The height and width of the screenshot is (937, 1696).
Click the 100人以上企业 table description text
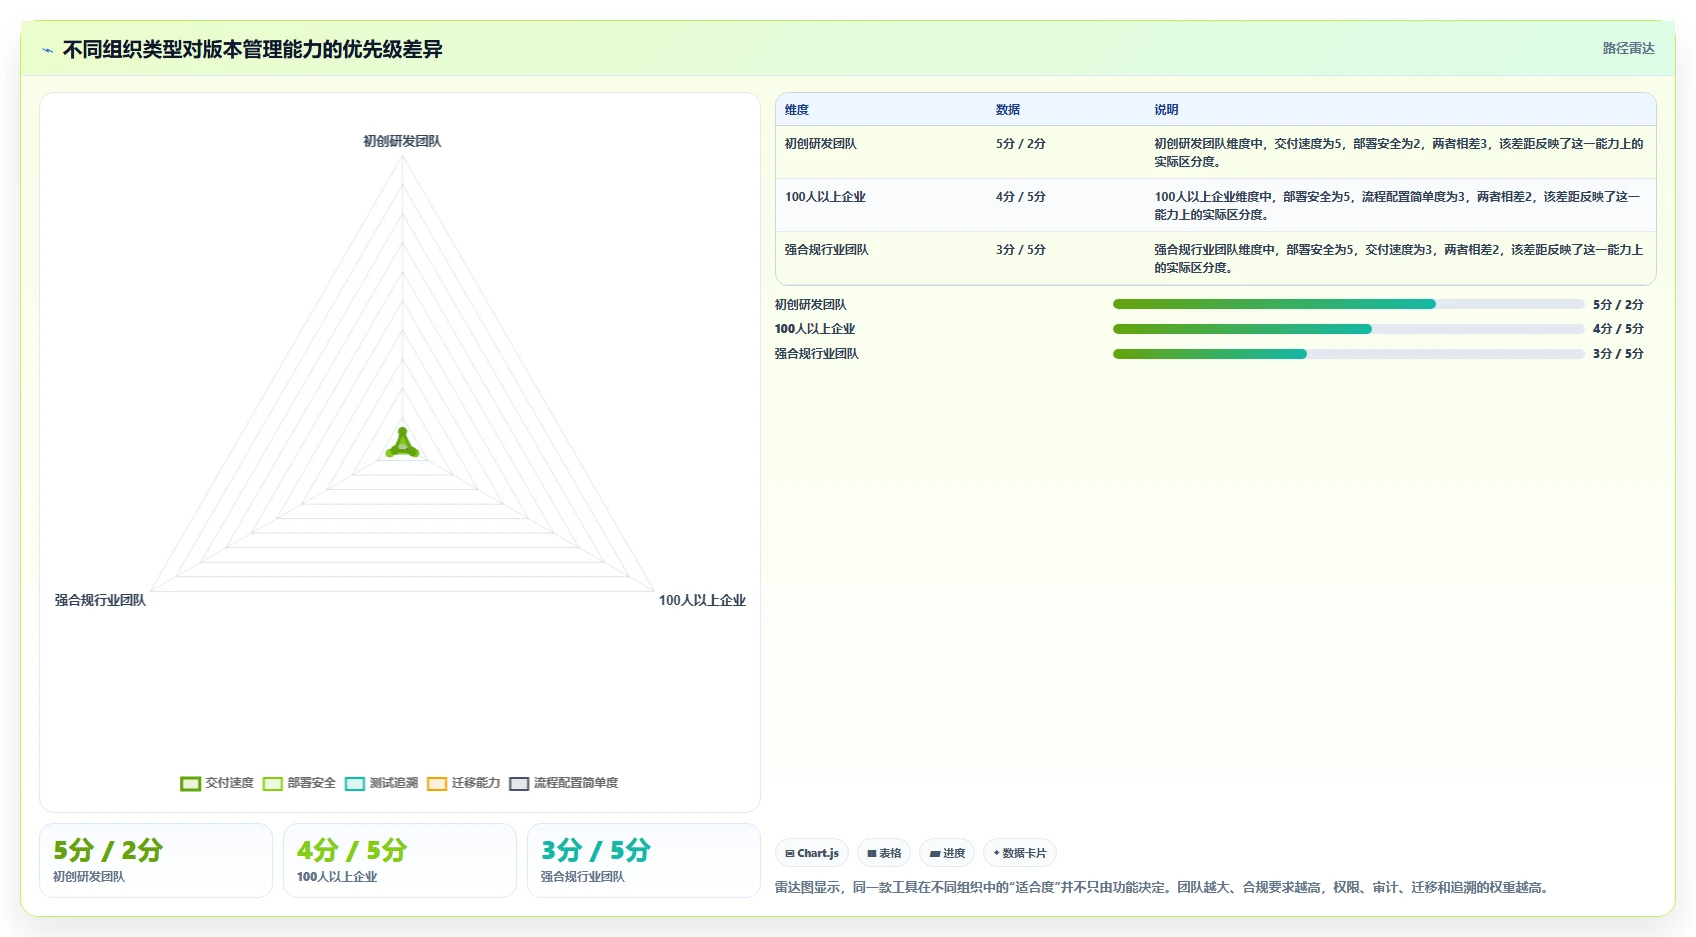tap(1399, 206)
